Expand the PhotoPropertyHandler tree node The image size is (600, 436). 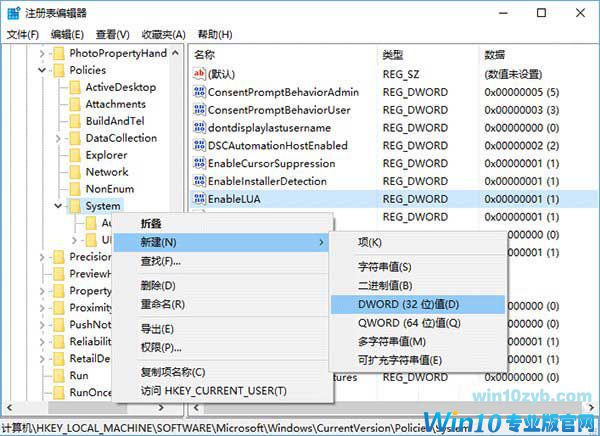pyautogui.click(x=42, y=53)
